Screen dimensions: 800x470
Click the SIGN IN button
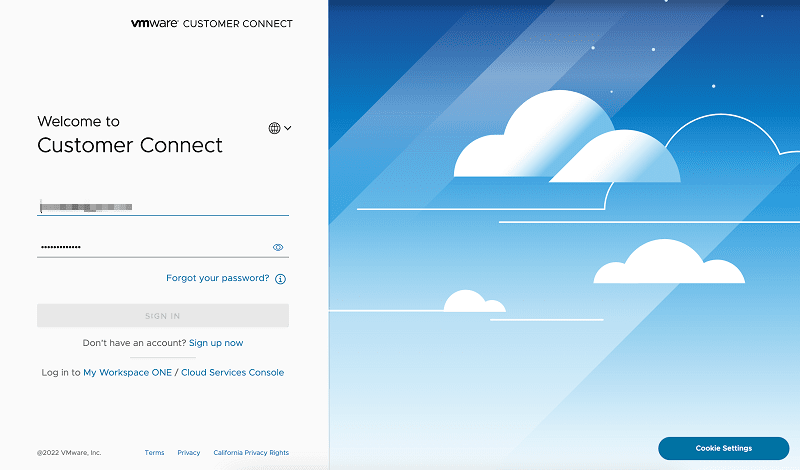coord(163,315)
